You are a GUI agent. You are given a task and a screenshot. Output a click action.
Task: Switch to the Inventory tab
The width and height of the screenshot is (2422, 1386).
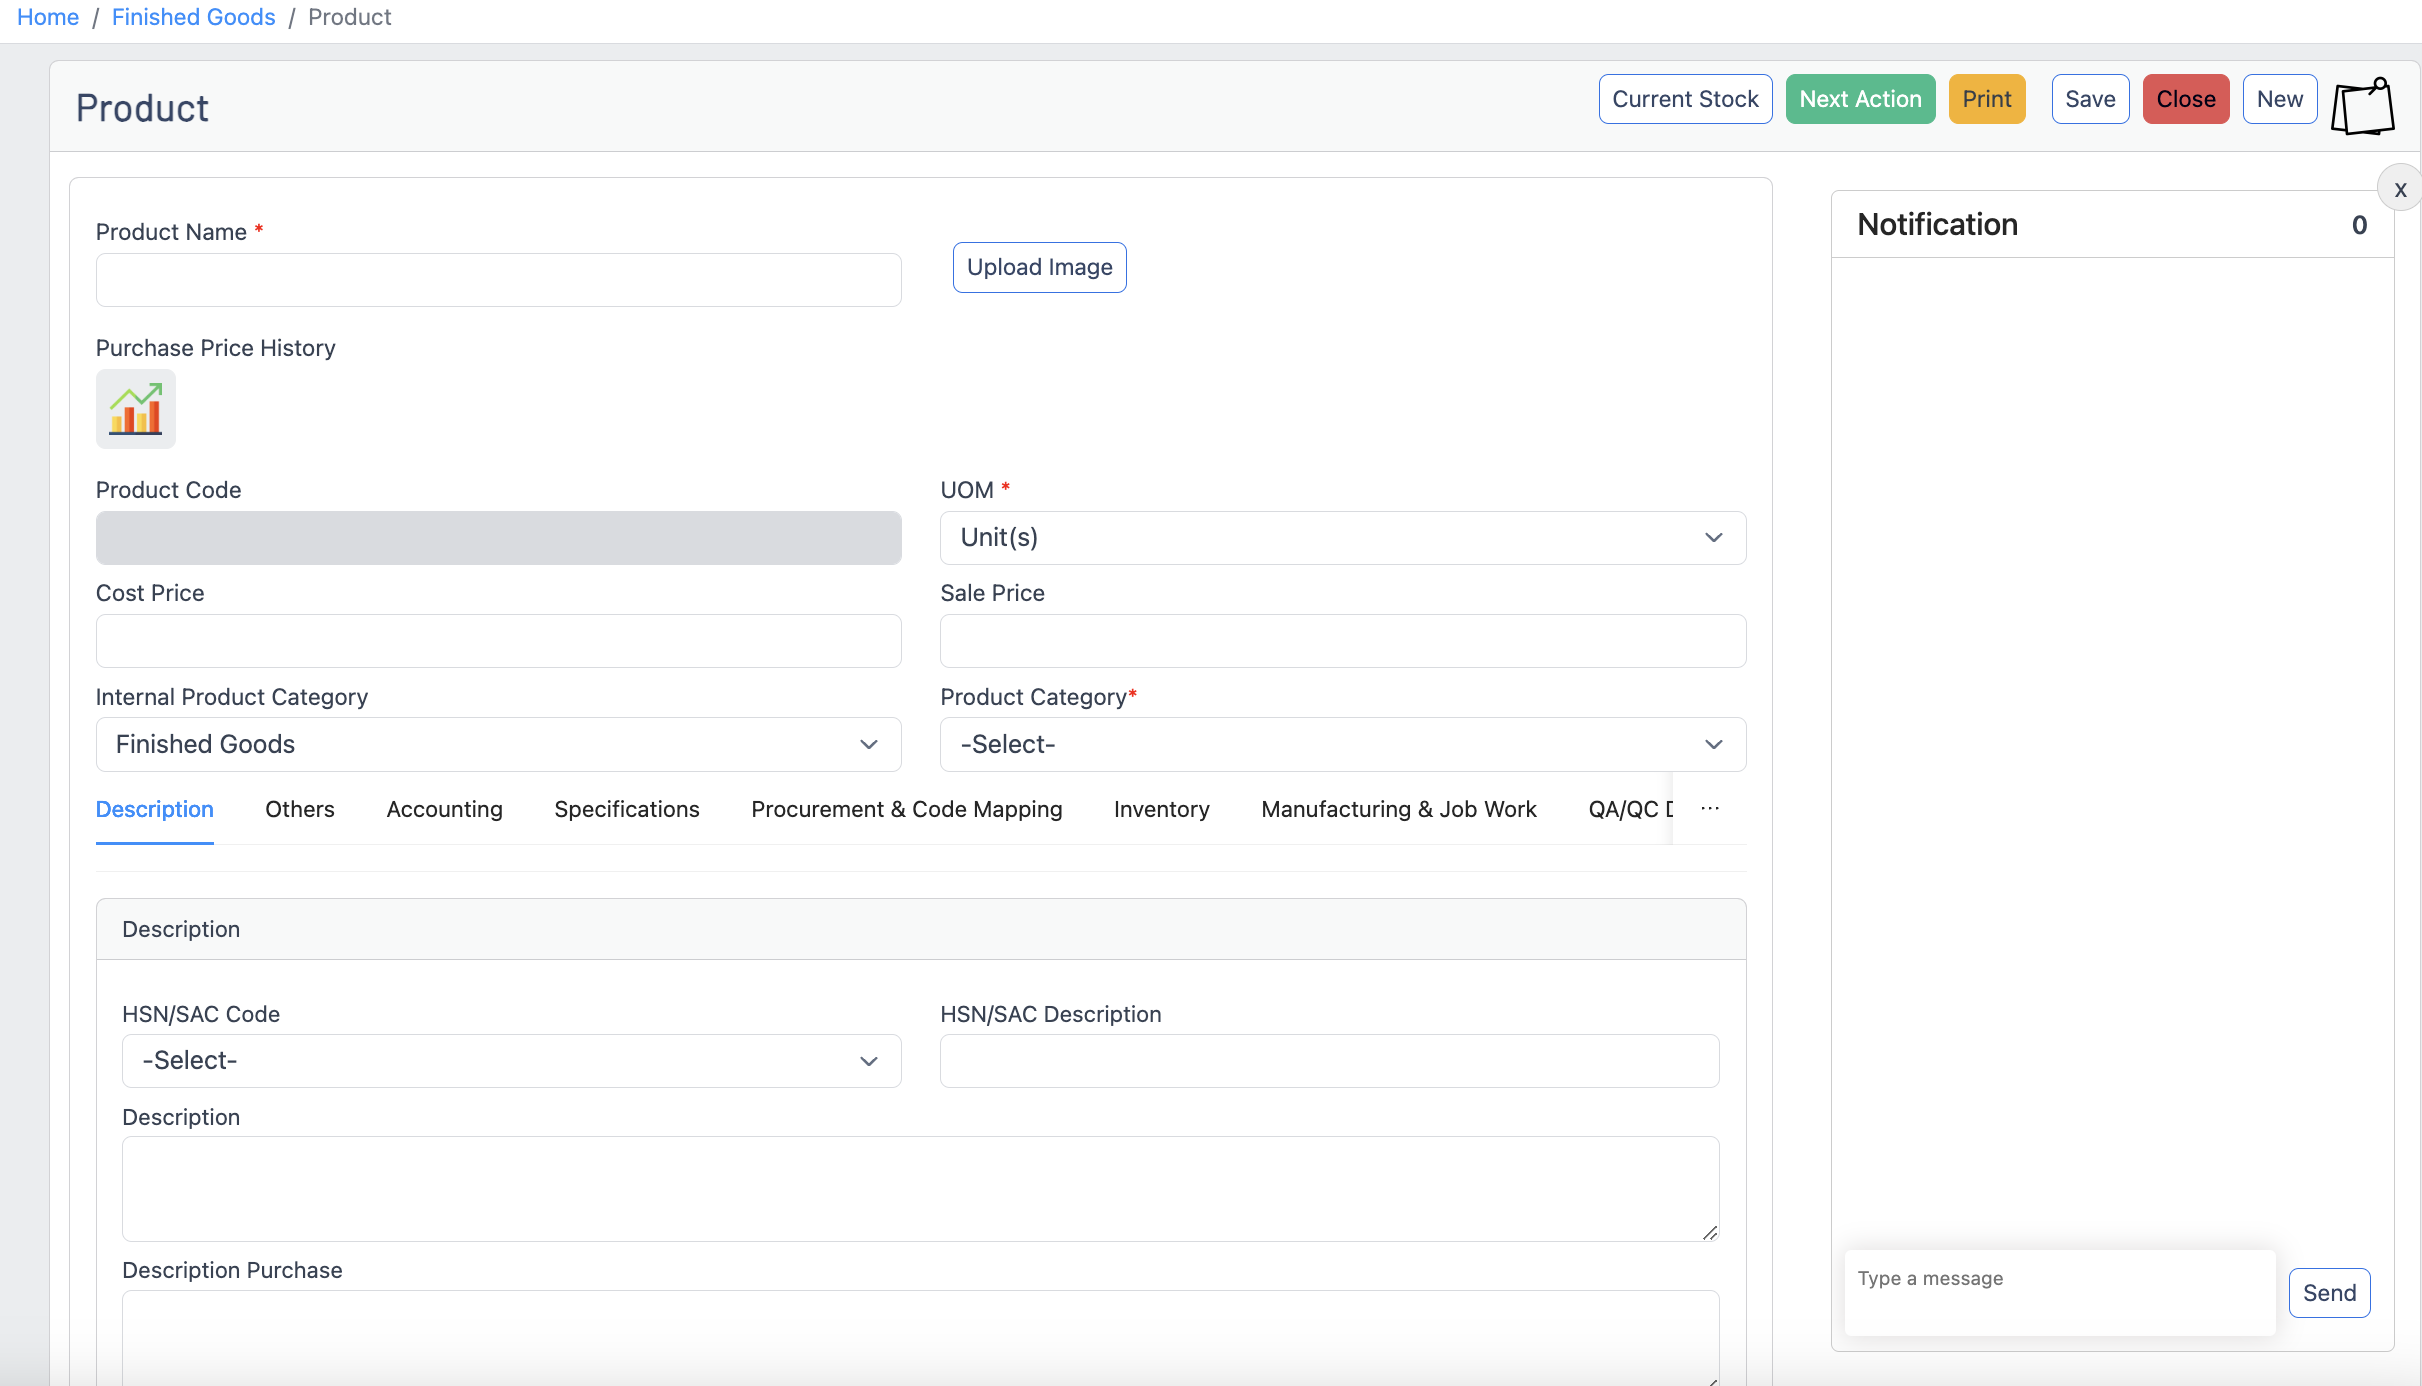[1161, 809]
